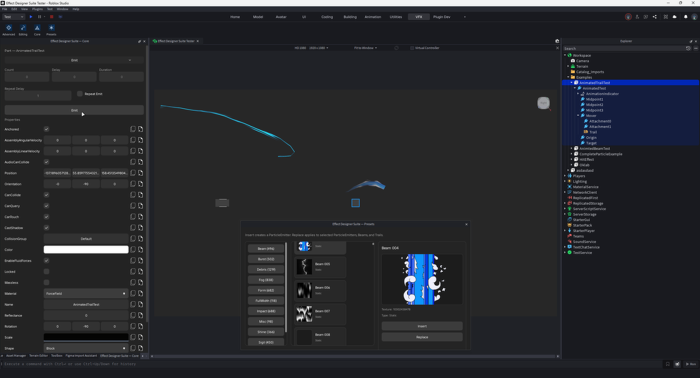Viewport: 700px width, 378px height.
Task: Switch to the Plugin Dev ribbon tab
Action: (442, 17)
